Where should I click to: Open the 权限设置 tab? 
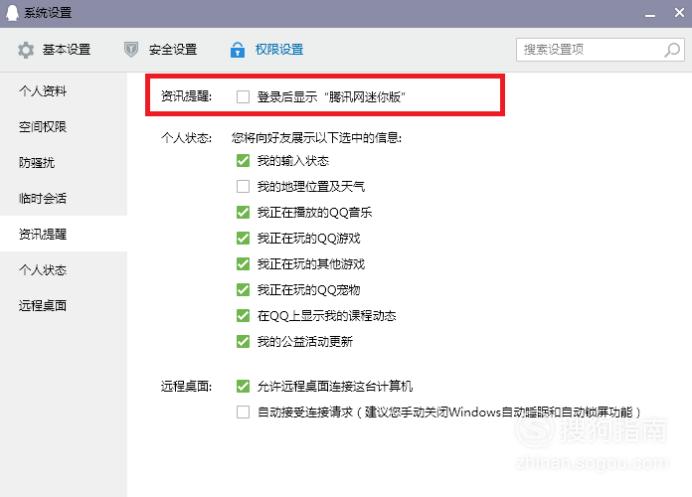267,49
